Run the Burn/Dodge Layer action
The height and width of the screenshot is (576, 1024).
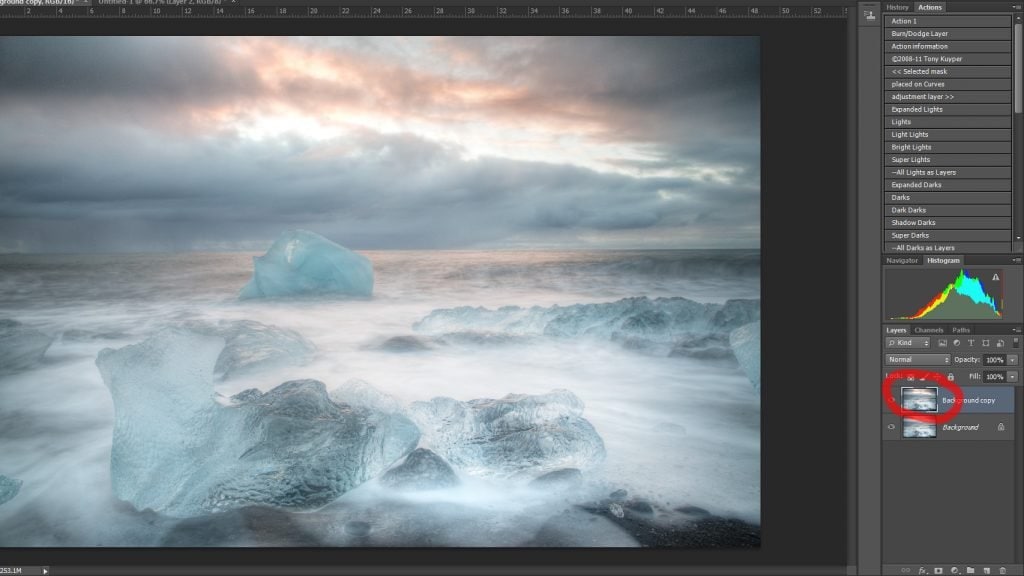coord(947,33)
